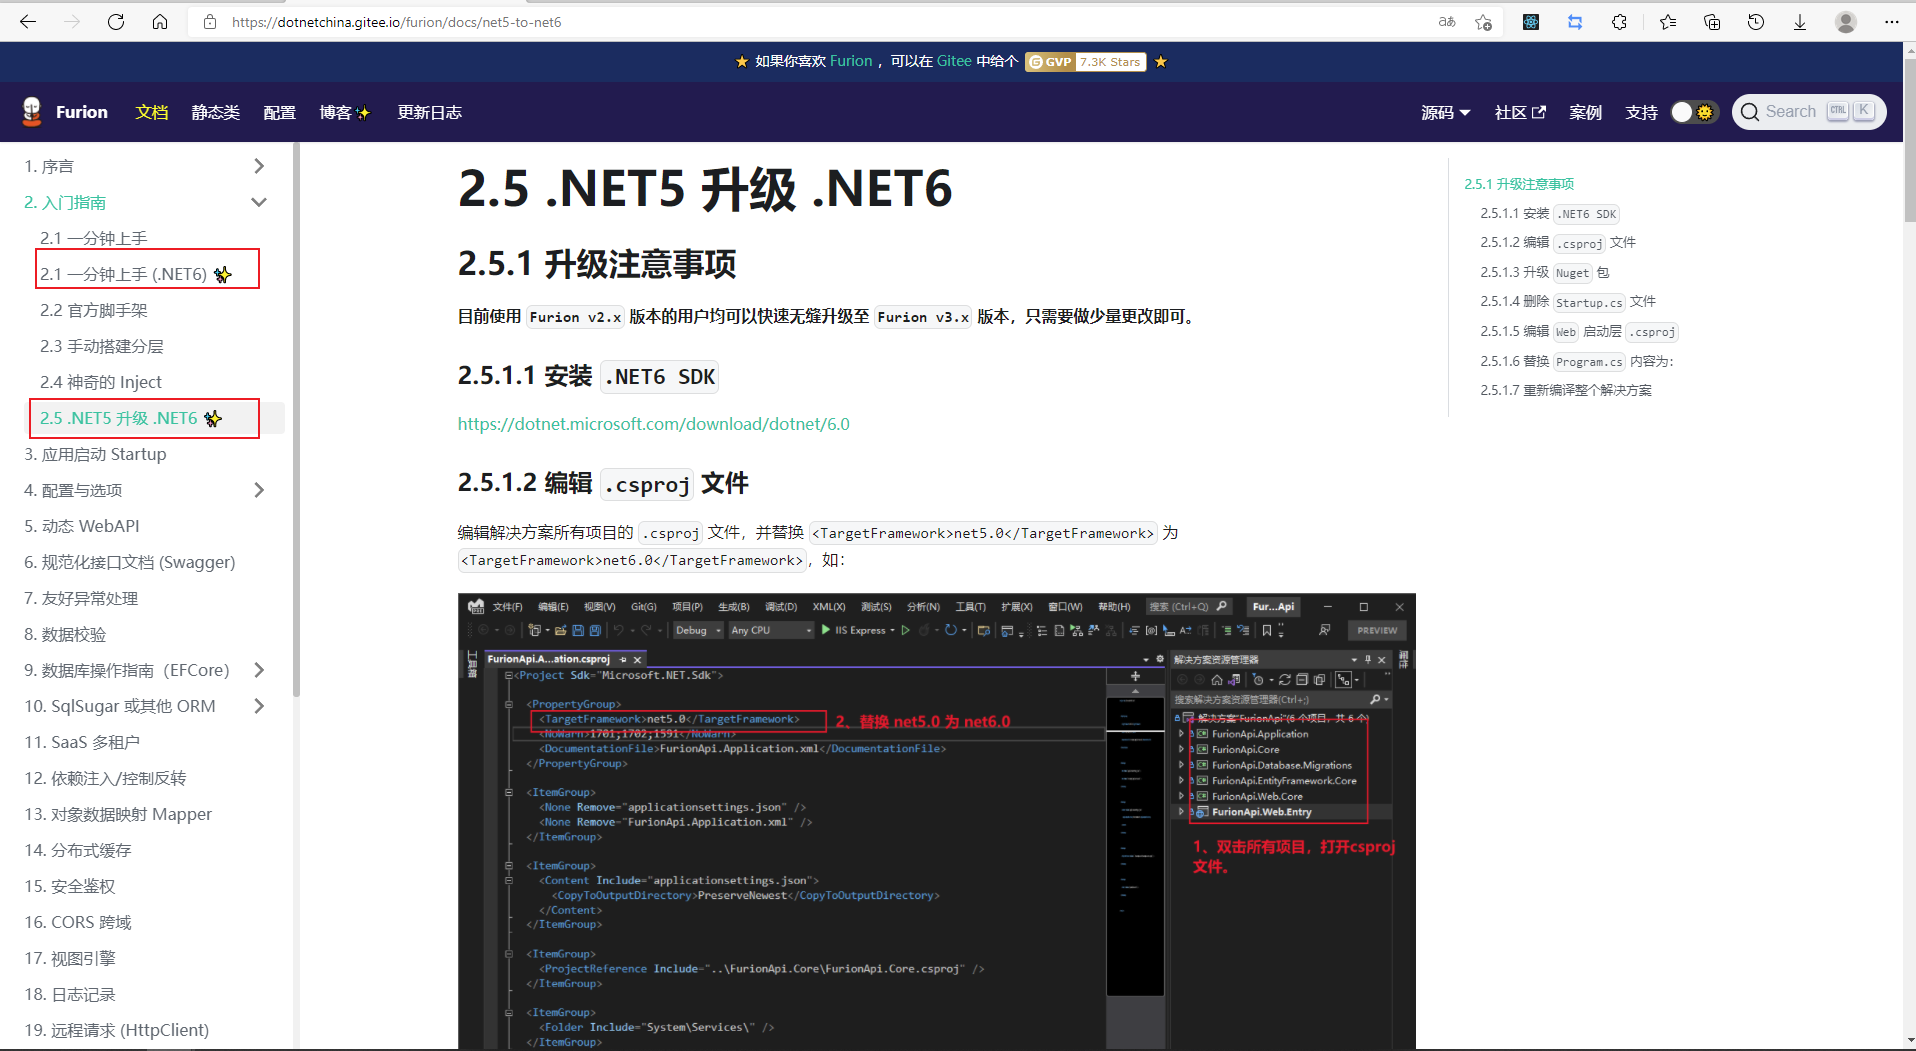Jump to 2.5.1.4 删除 Startup.cs 文件
The width and height of the screenshot is (1916, 1051).
pos(1568,302)
